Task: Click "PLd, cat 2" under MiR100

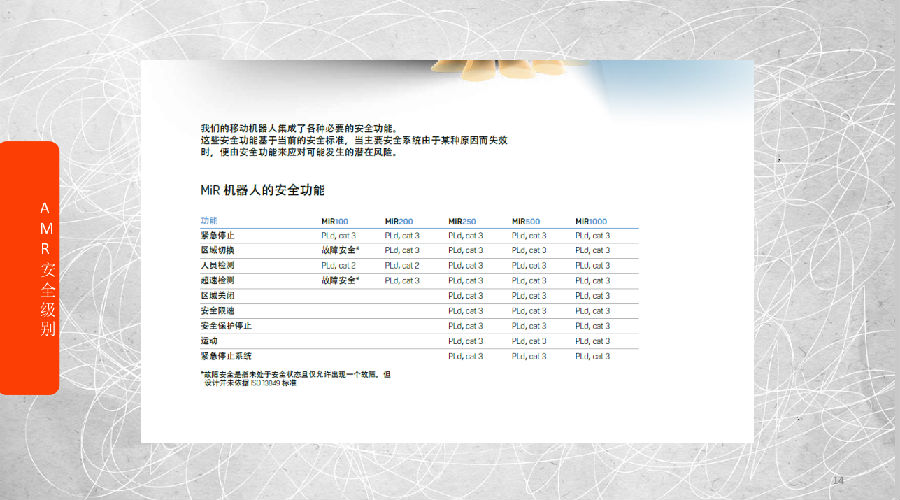Action: point(339,266)
